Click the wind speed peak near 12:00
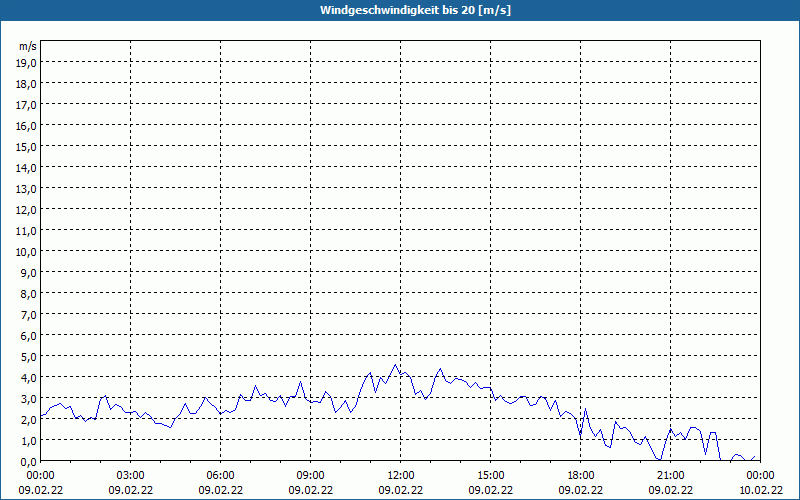This screenshot has width=800, height=500. tap(395, 365)
